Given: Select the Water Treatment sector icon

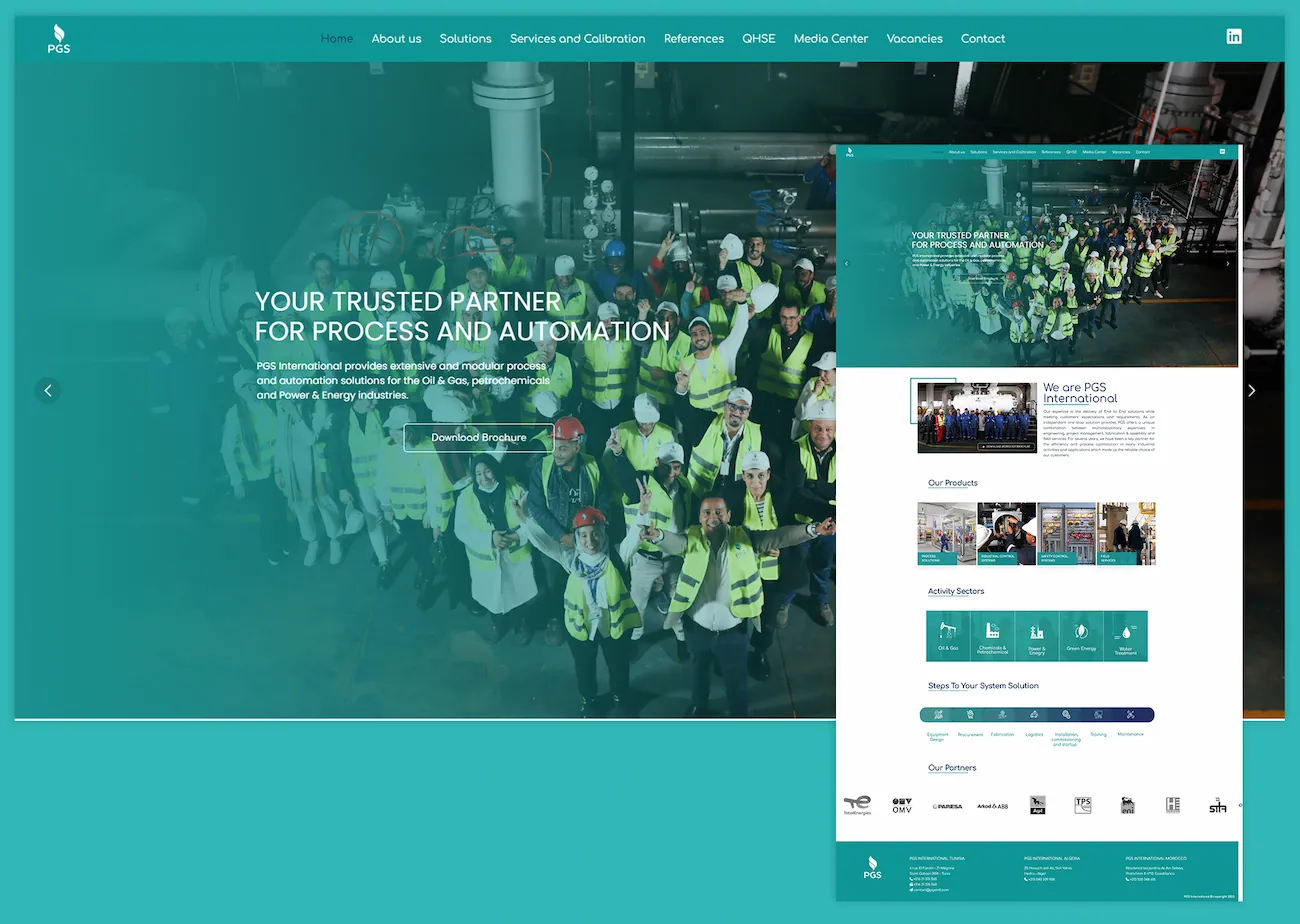Looking at the screenshot, I should pyautogui.click(x=1126, y=636).
